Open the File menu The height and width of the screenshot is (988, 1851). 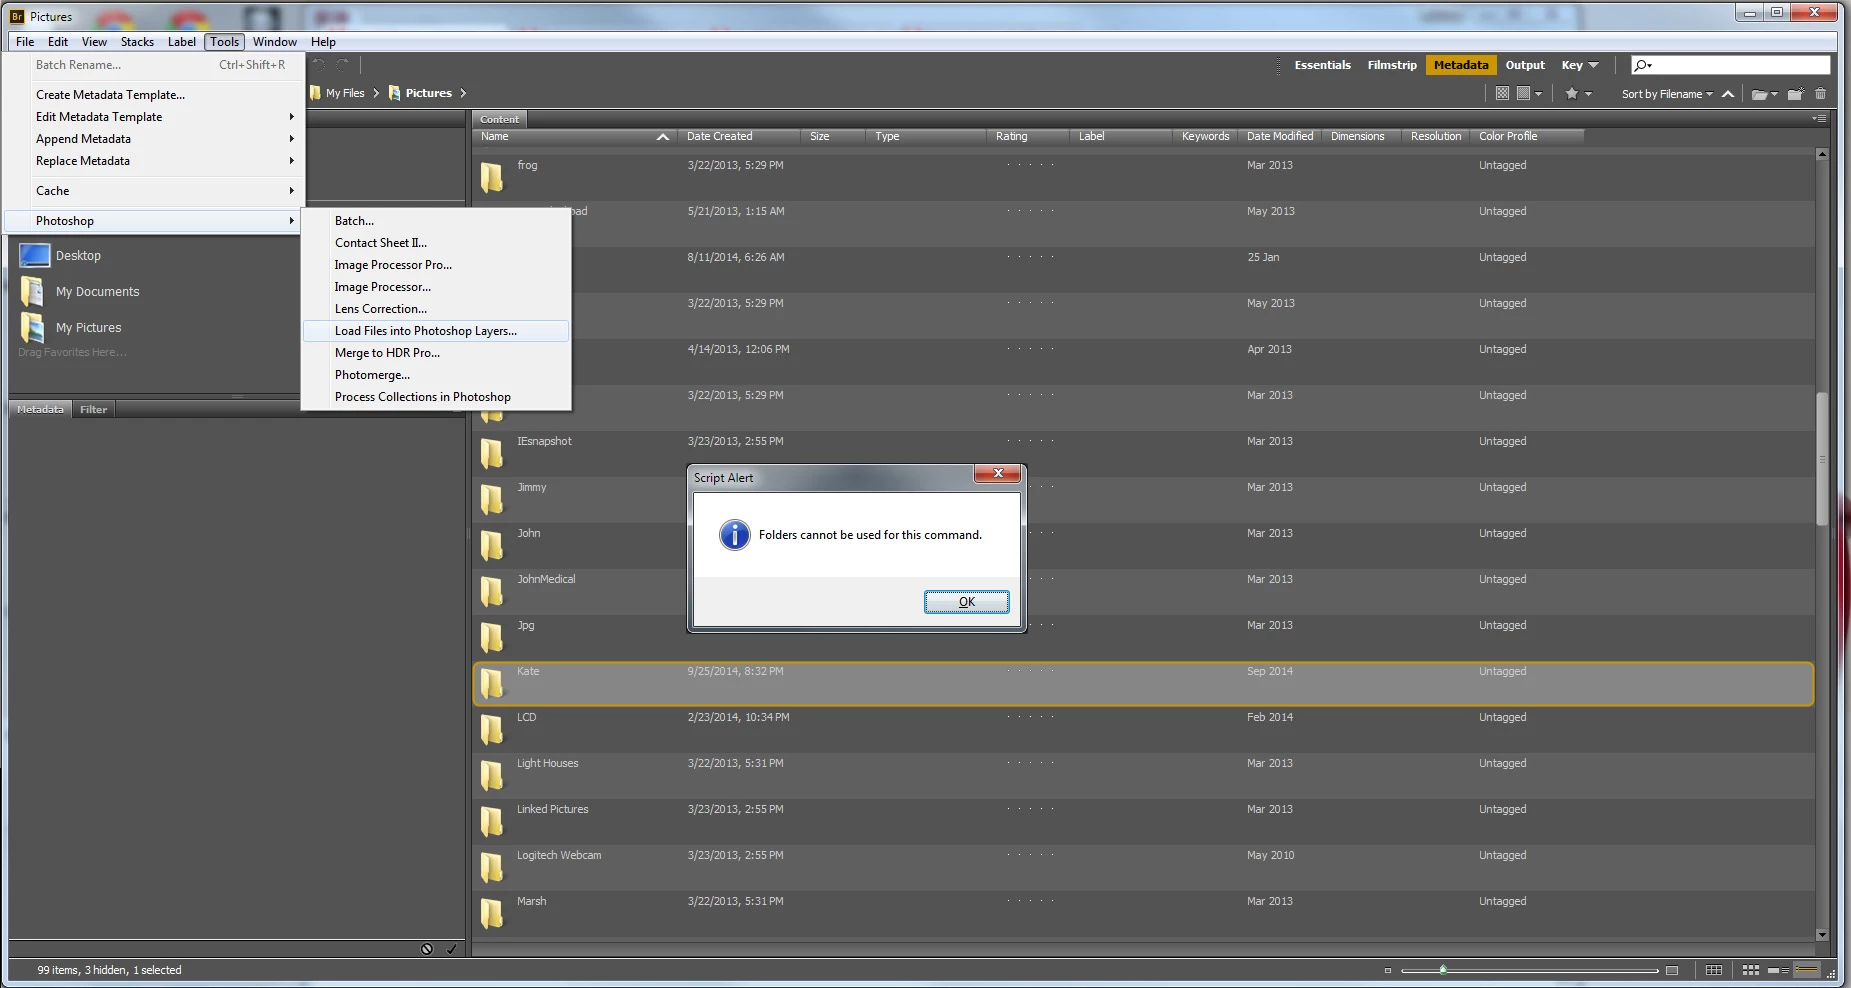coord(25,42)
